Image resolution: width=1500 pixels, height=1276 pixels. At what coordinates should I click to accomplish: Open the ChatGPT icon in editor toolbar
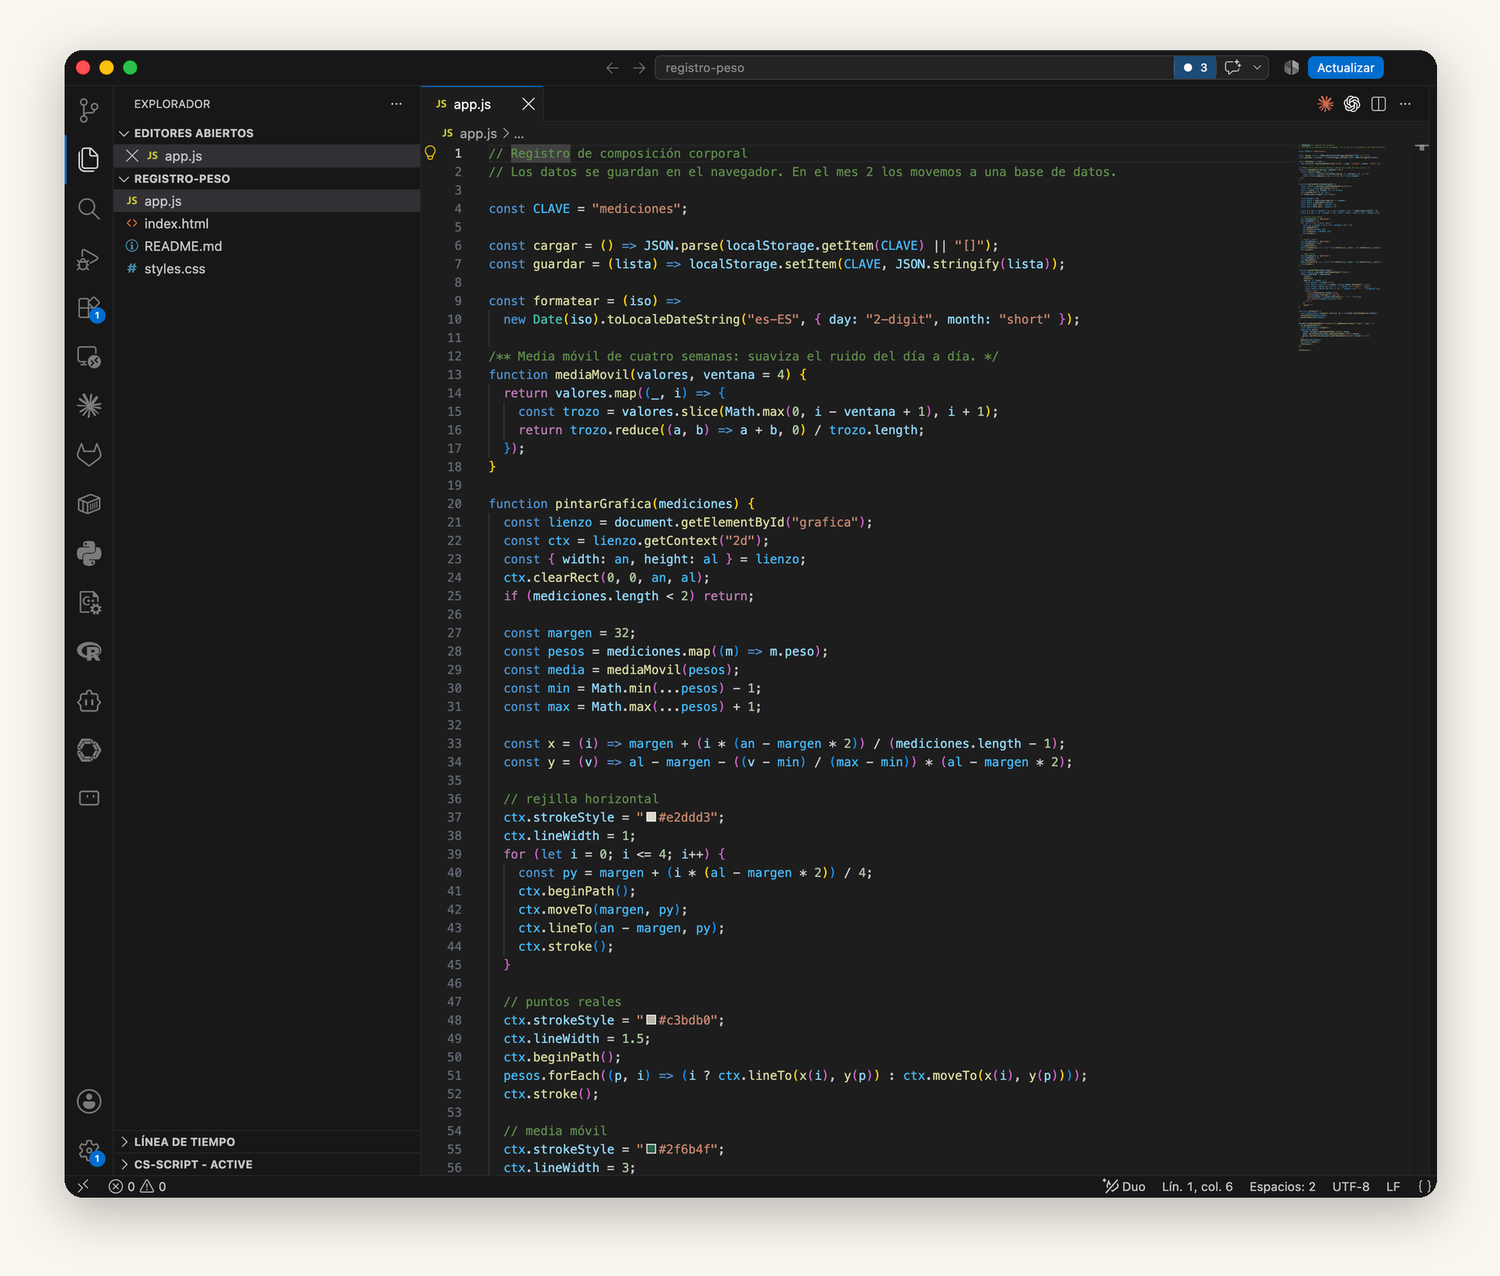pyautogui.click(x=1352, y=104)
